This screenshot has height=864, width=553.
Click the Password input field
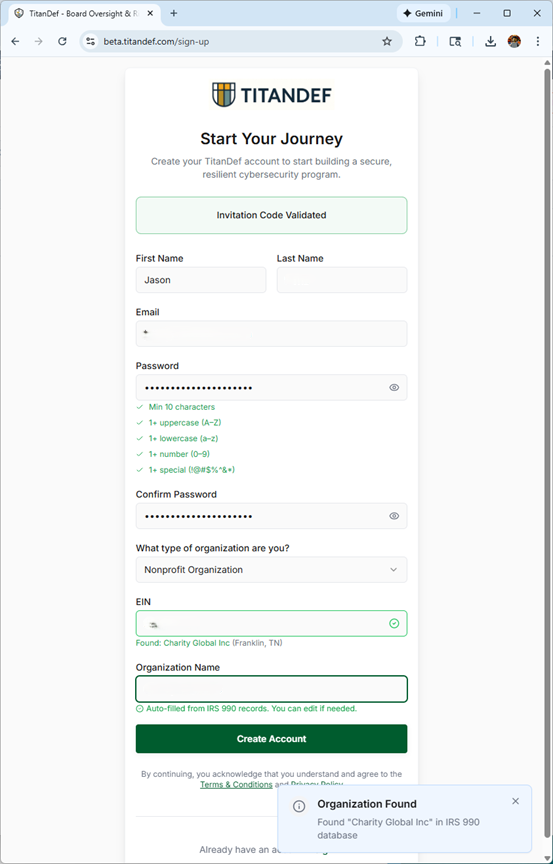272,387
